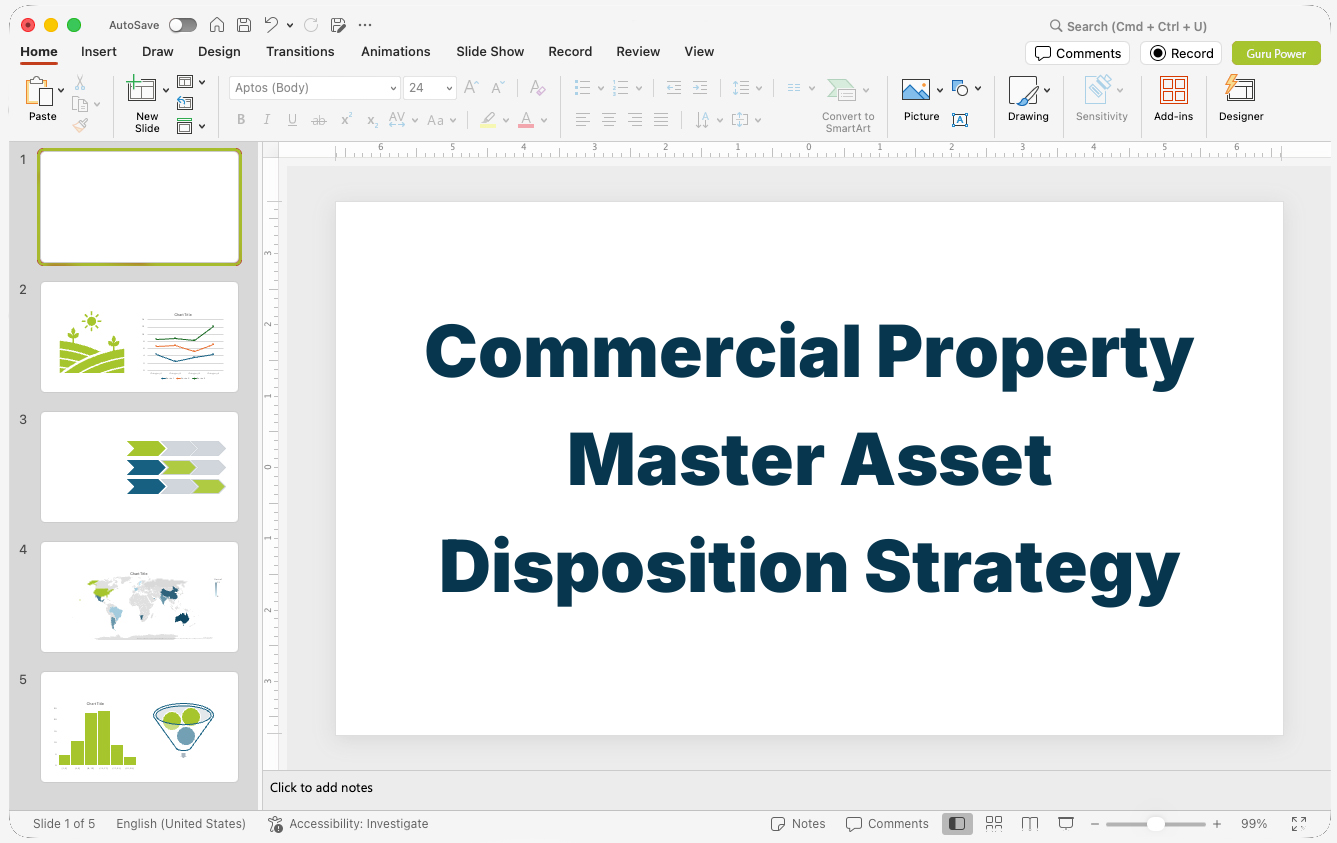
Task: Clear all formatting with the eraser A icon
Action: pos(538,88)
